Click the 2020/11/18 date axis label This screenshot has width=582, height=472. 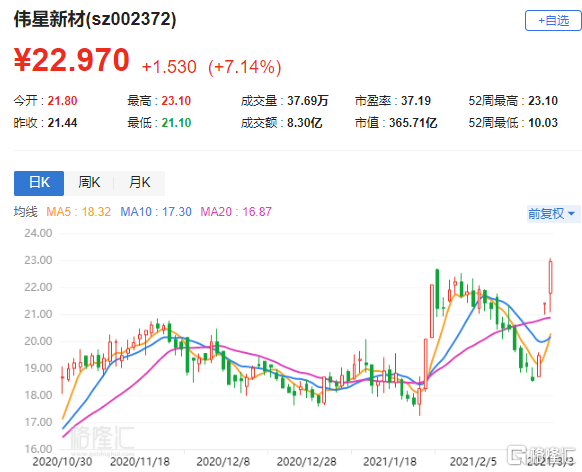(x=140, y=462)
